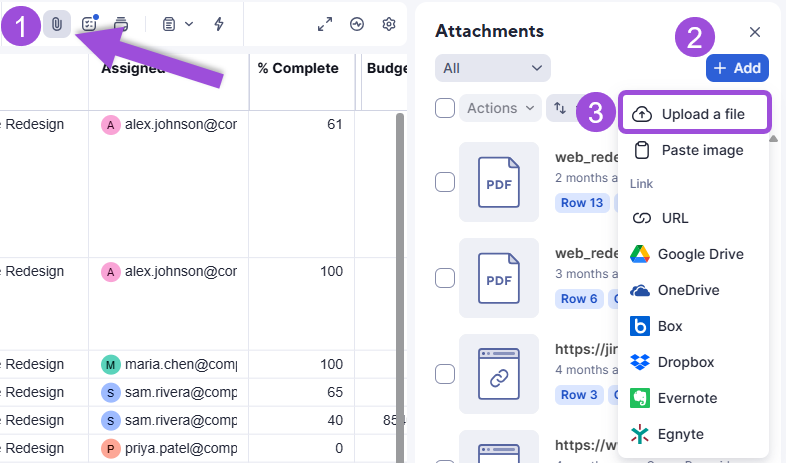The width and height of the screenshot is (786, 463).
Task: Check the Row 3 link attachment checkbox
Action: 445,374
